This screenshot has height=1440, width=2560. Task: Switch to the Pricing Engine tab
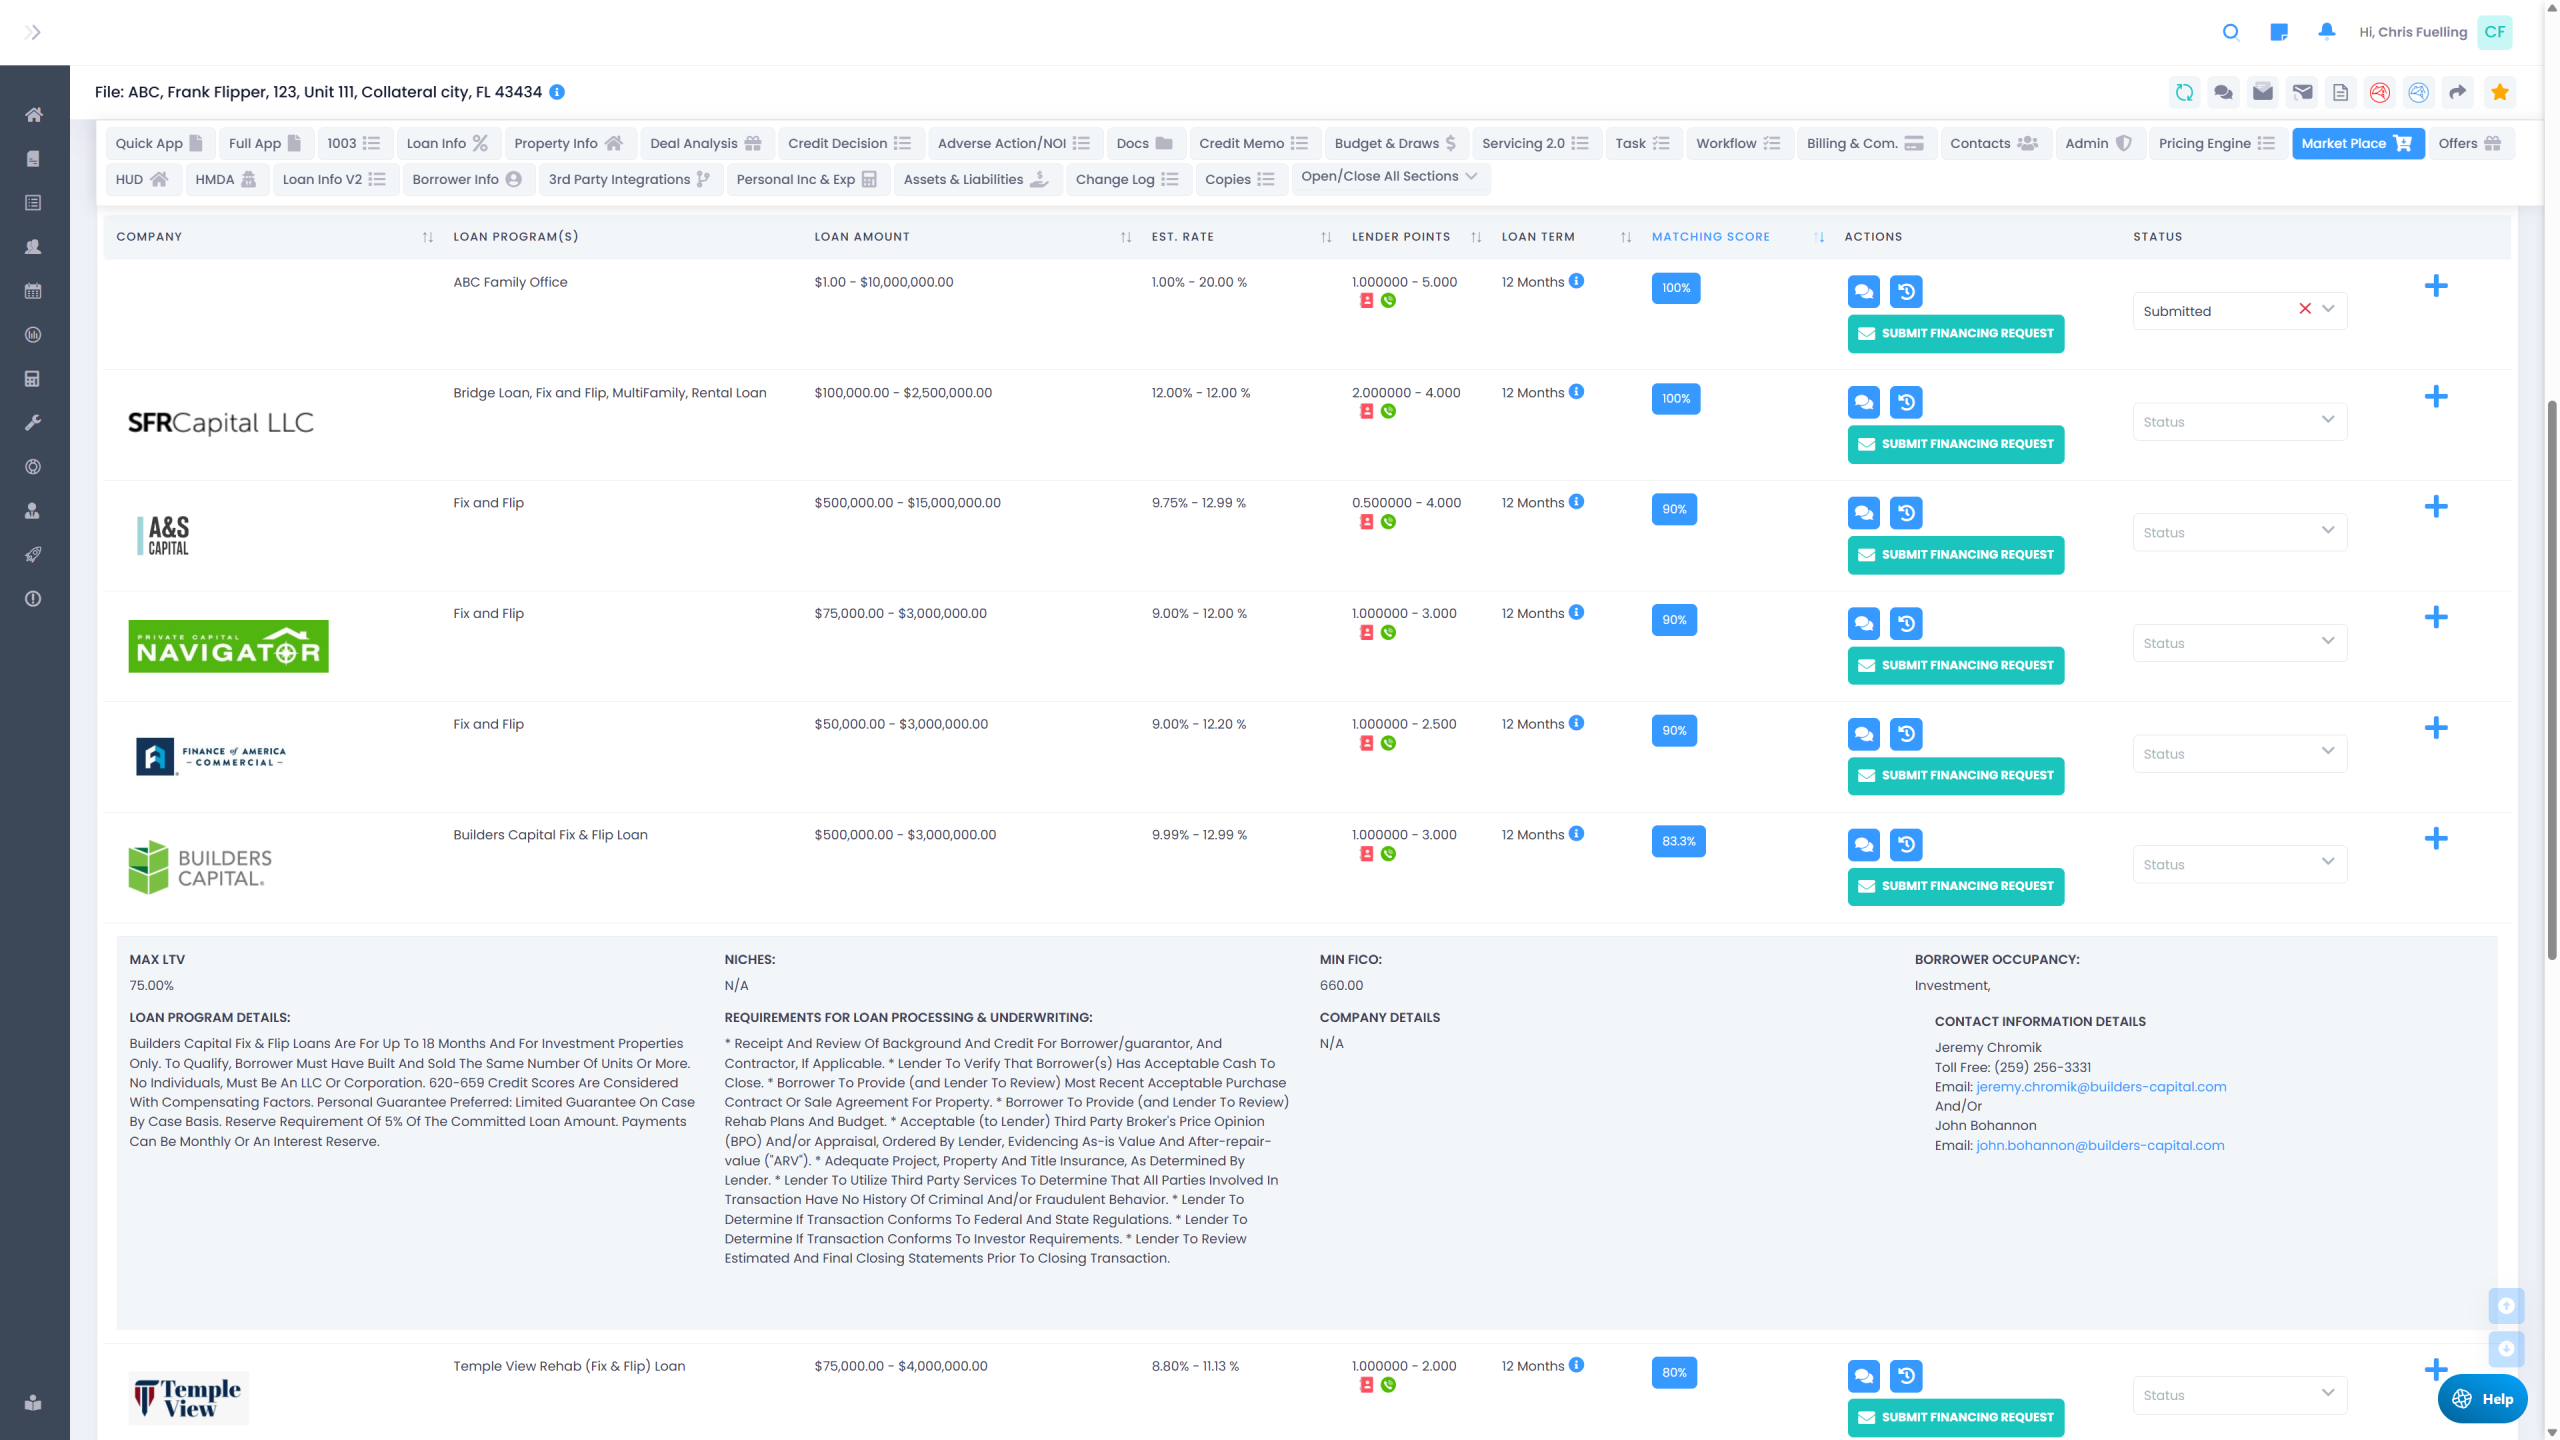pyautogui.click(x=2216, y=143)
